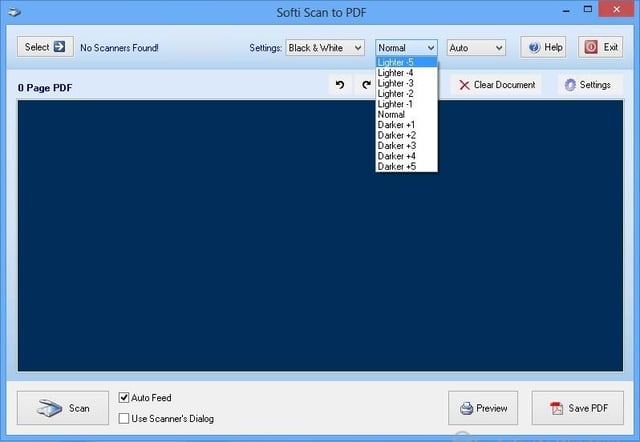Click the '0 Page PDF' label
Screen dimensions: 640x442
click(x=45, y=88)
